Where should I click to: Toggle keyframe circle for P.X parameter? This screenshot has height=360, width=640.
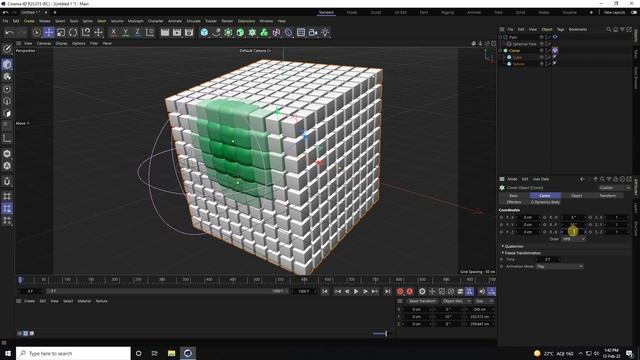click(x=502, y=217)
